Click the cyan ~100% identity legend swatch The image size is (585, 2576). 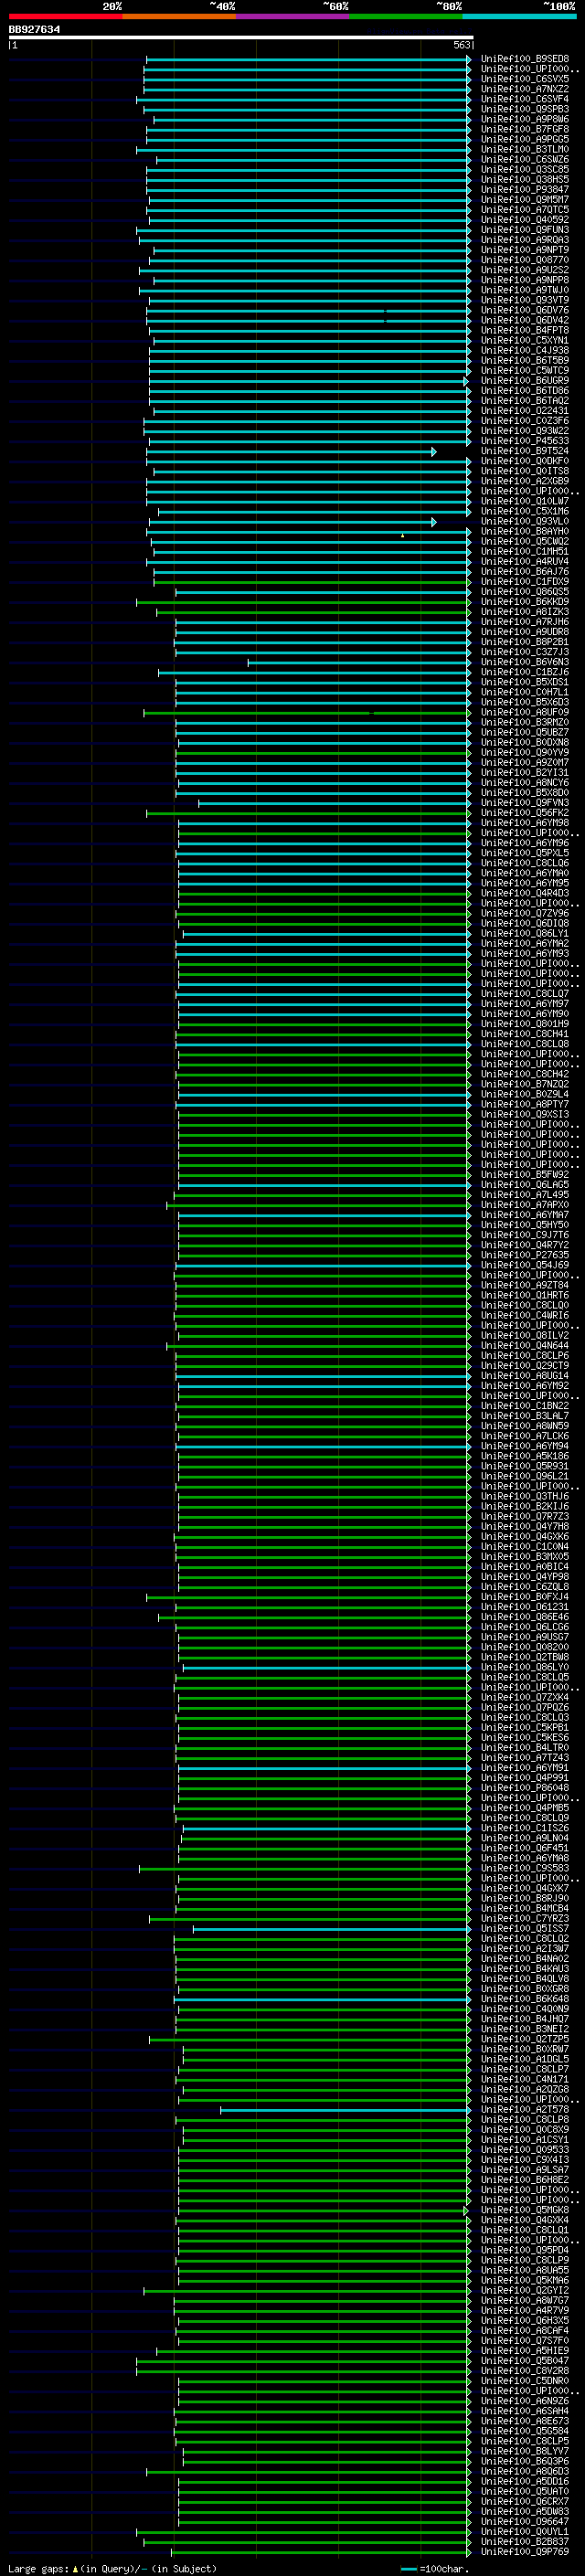pyautogui.click(x=520, y=16)
